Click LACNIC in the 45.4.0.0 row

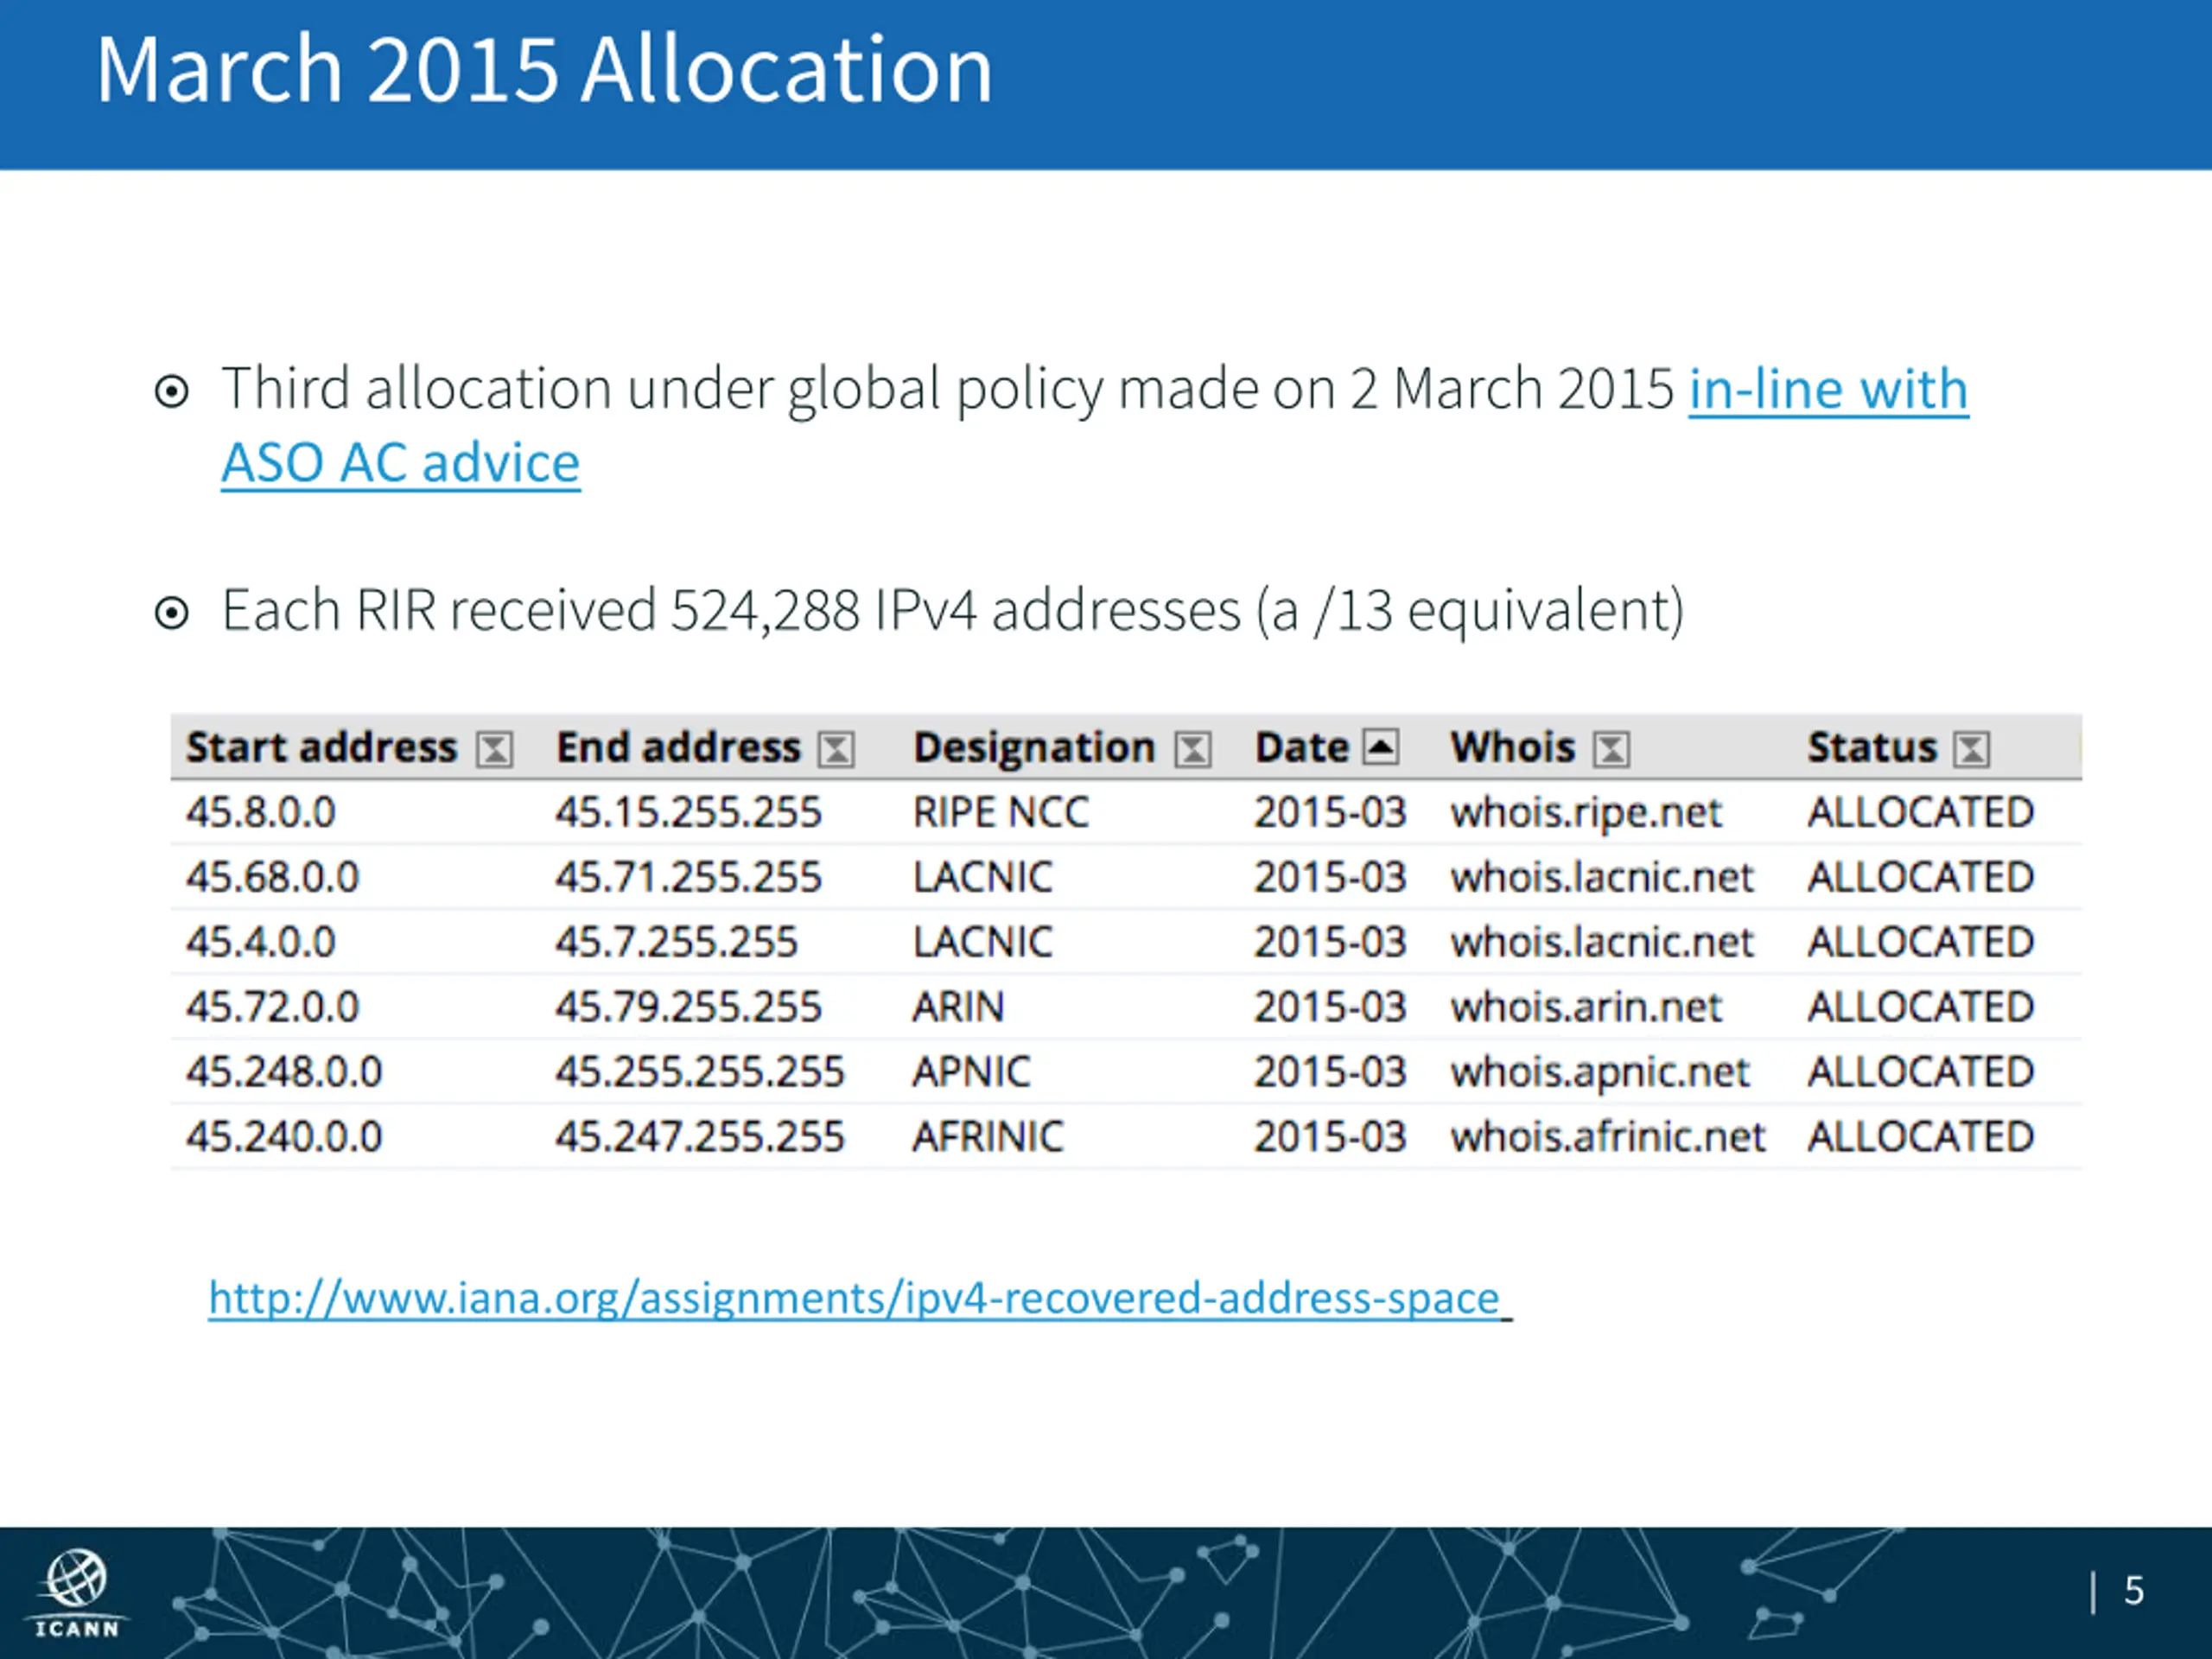983,942
